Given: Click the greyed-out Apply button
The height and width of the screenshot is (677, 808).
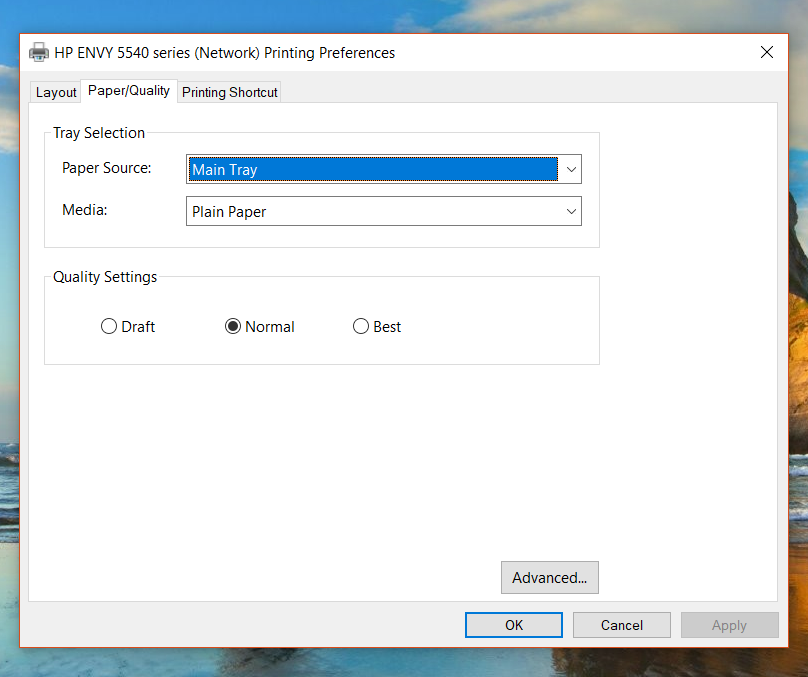Looking at the screenshot, I should [729, 625].
